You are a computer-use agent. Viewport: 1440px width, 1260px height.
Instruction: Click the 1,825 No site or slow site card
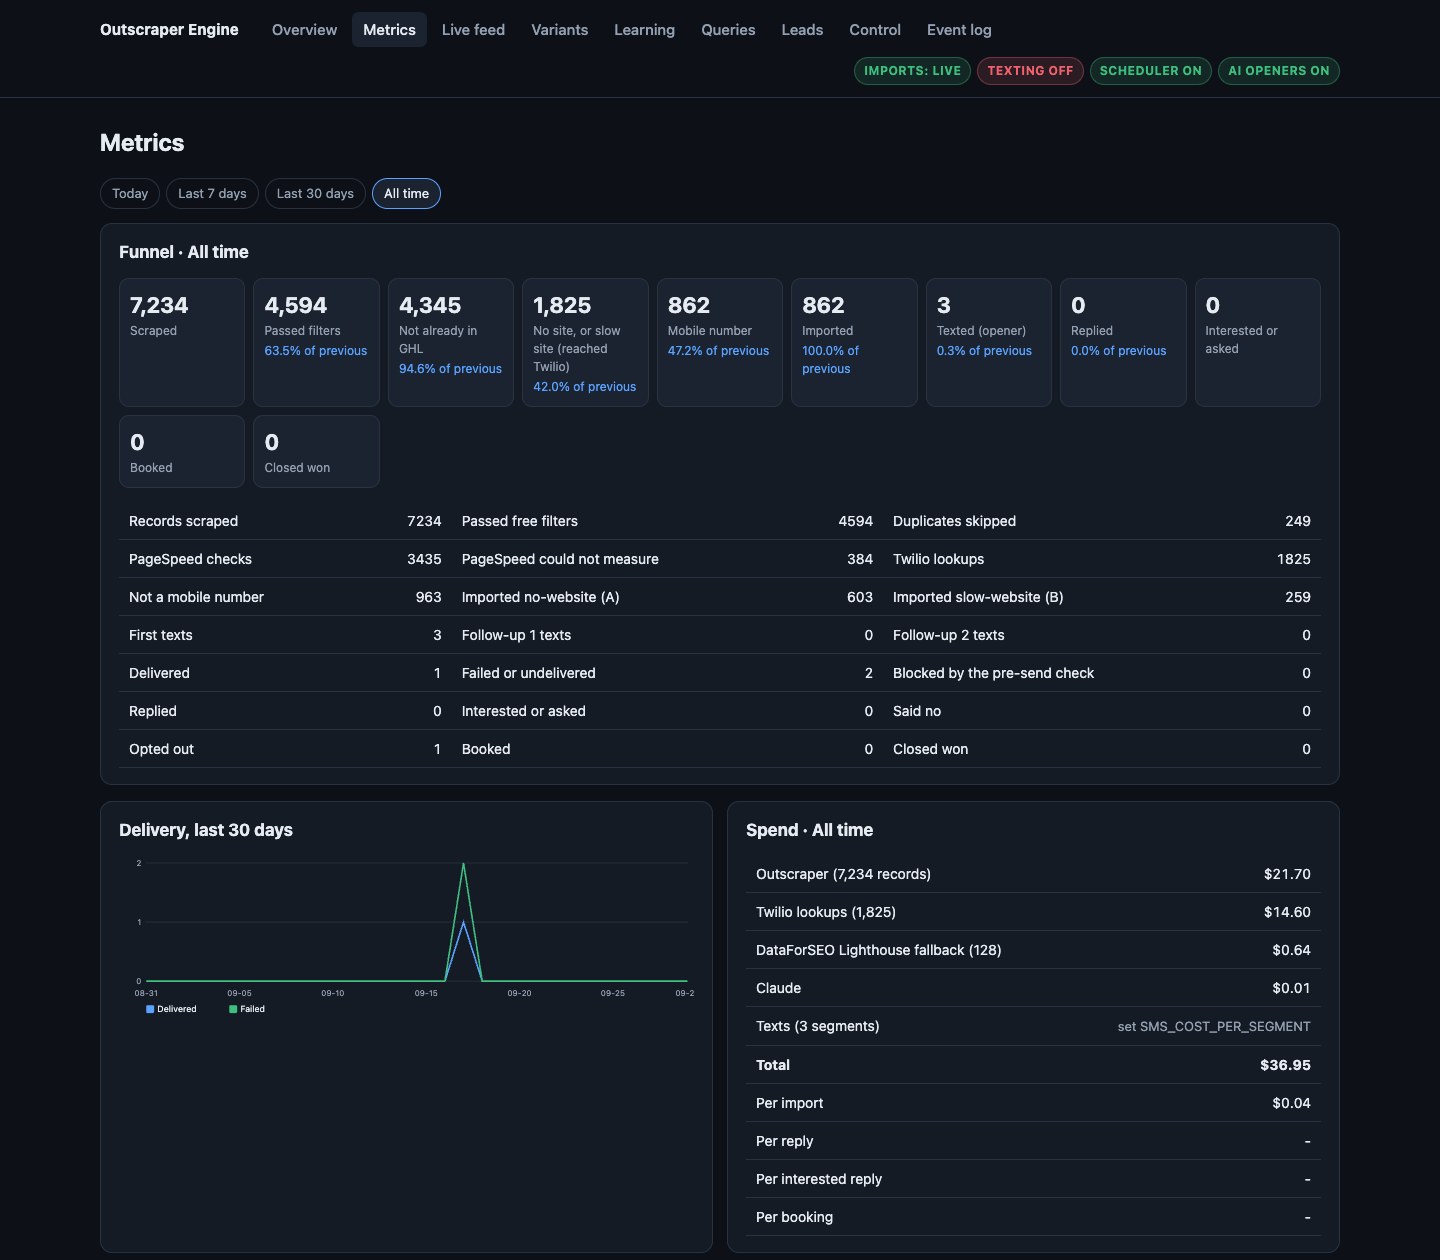coord(585,342)
